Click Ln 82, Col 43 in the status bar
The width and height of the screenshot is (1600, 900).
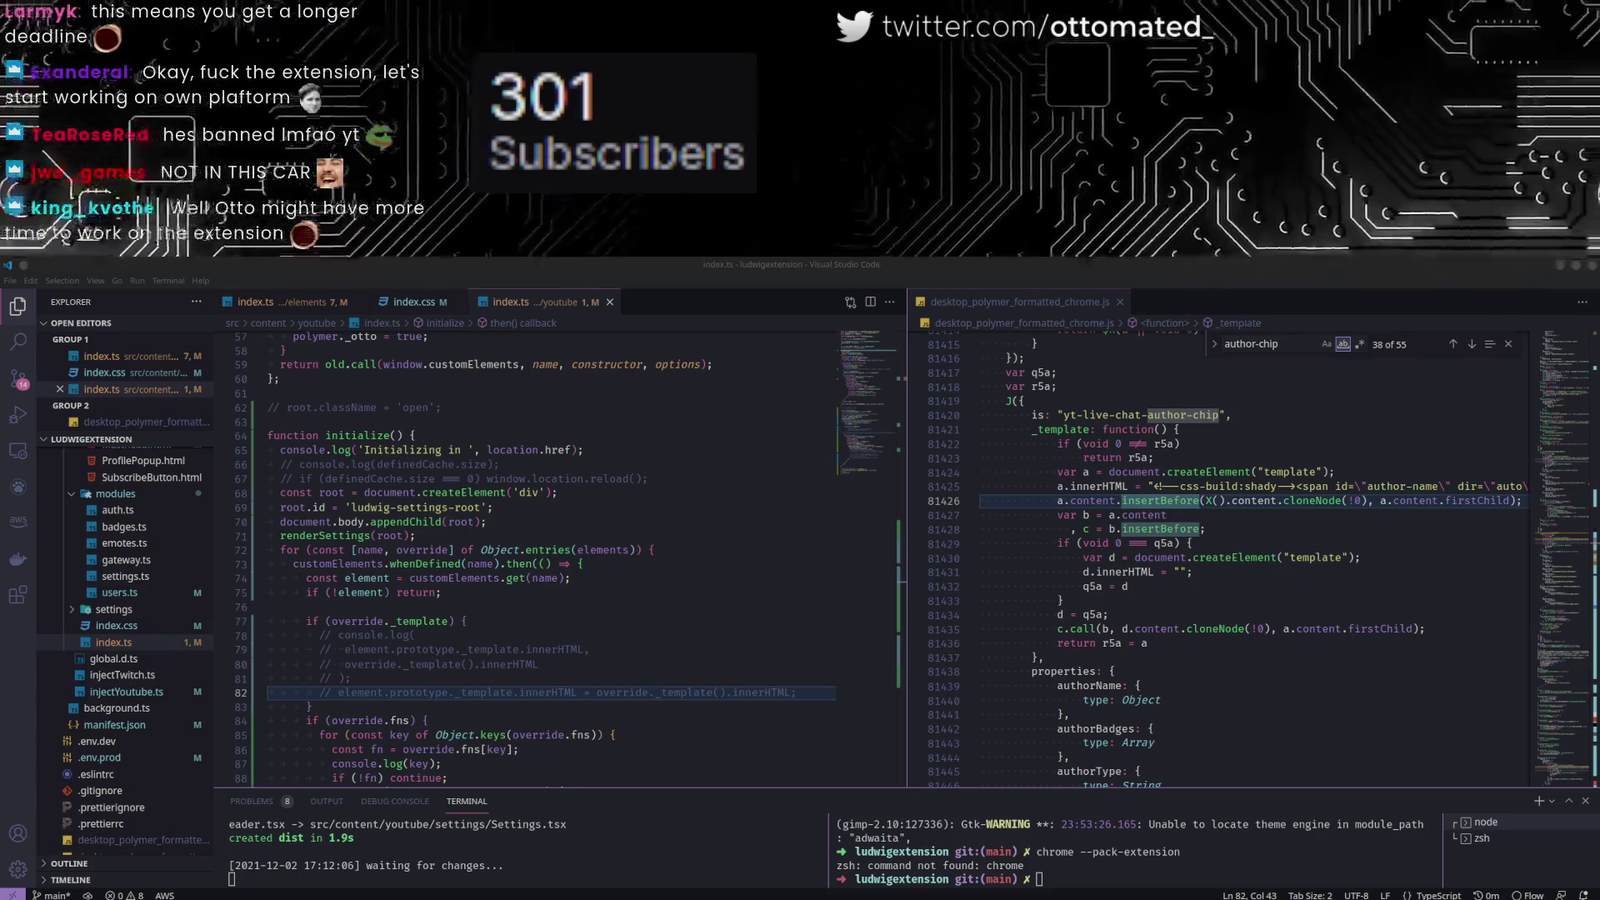pos(1249,895)
